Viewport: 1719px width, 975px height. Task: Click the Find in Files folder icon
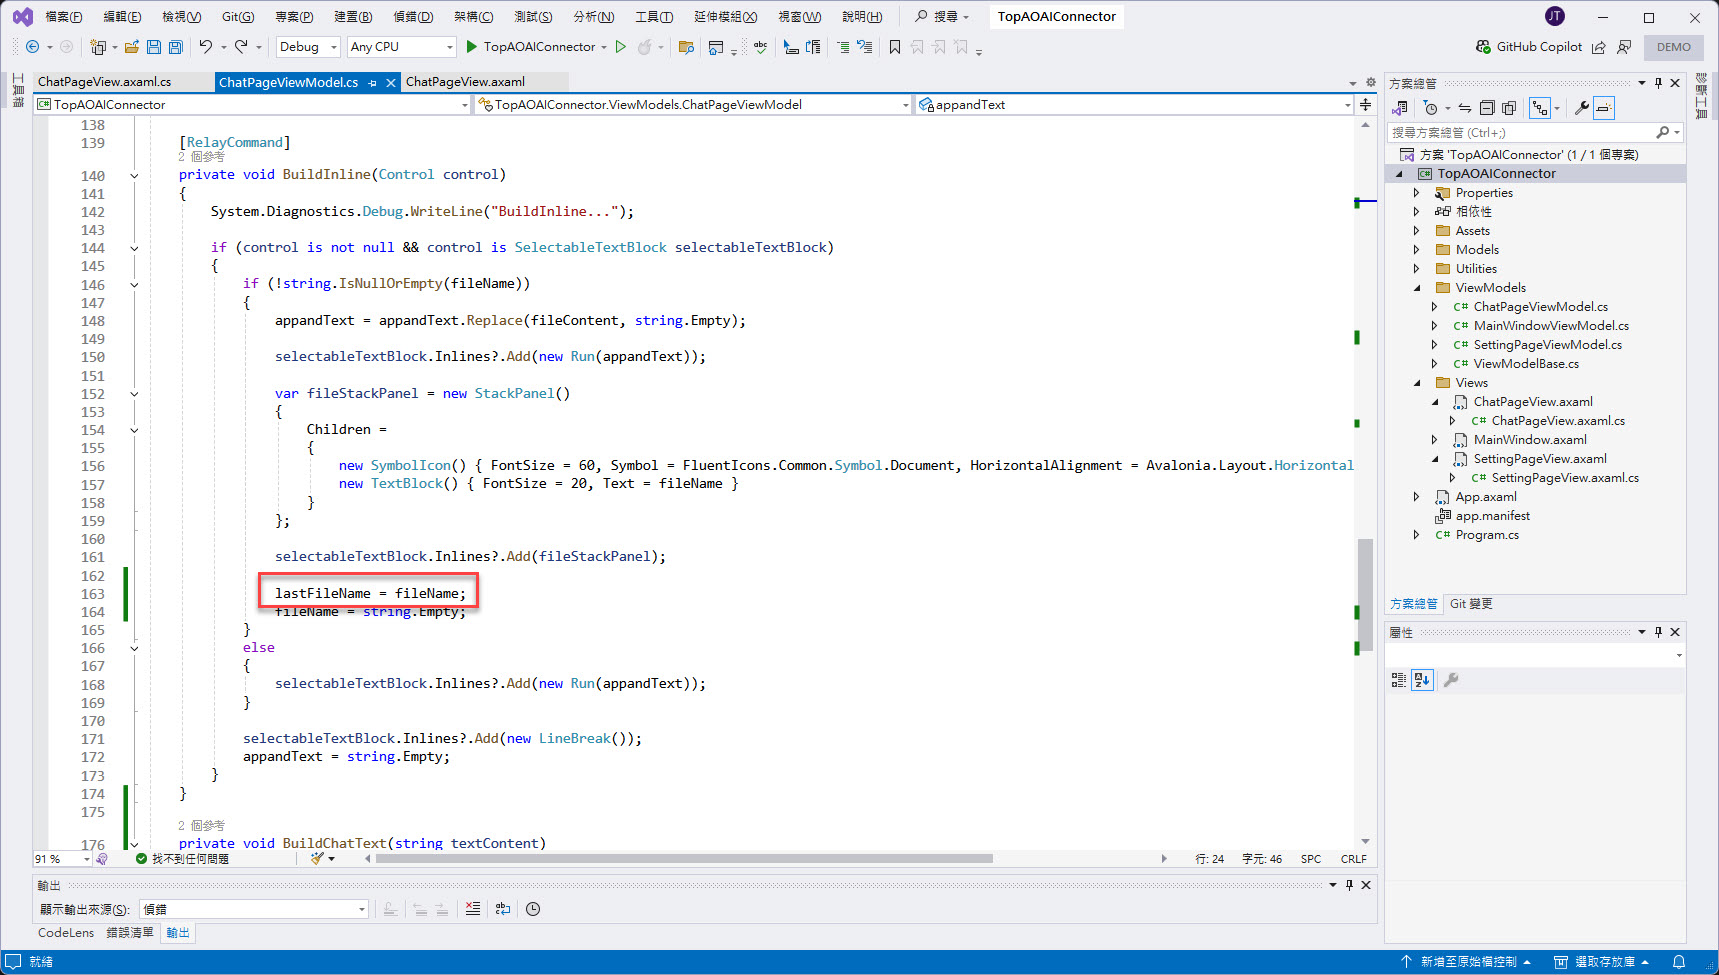coord(686,47)
